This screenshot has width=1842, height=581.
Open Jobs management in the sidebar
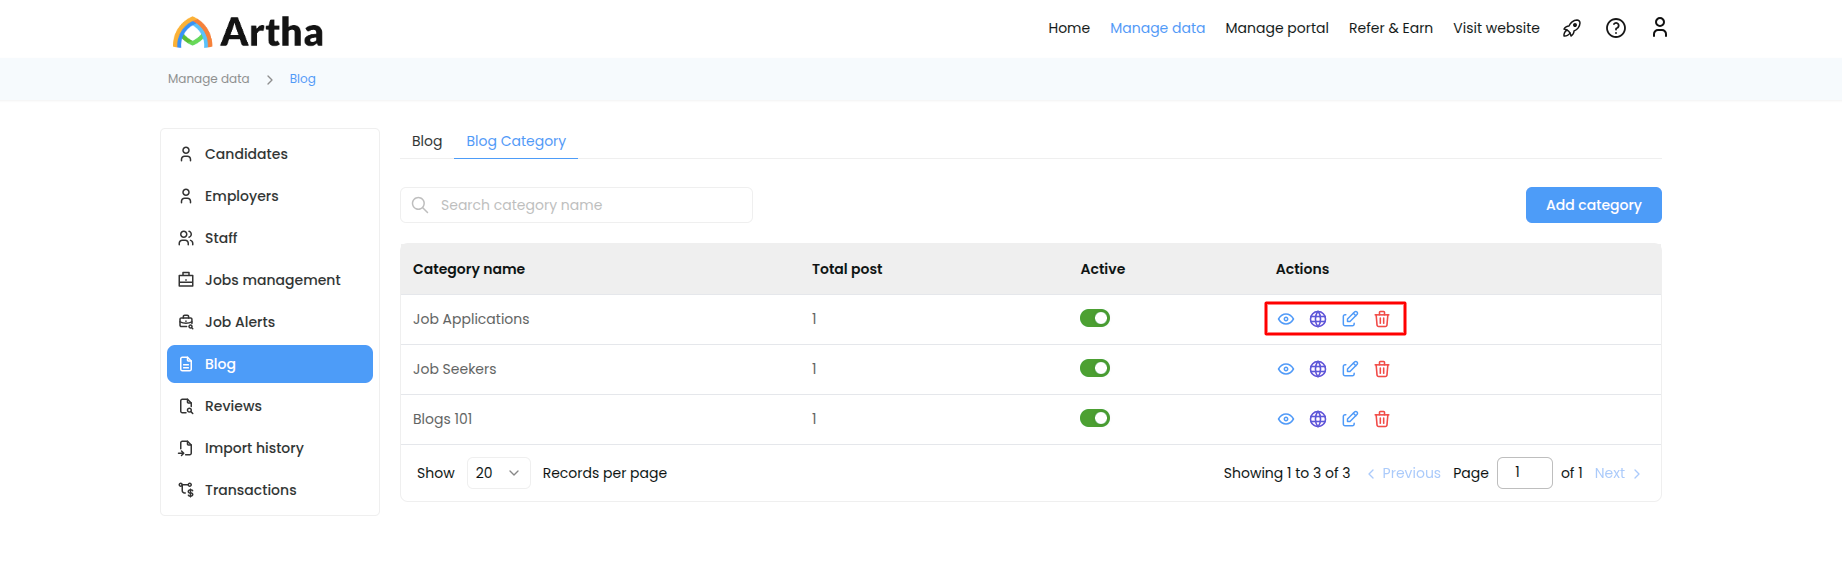272,280
